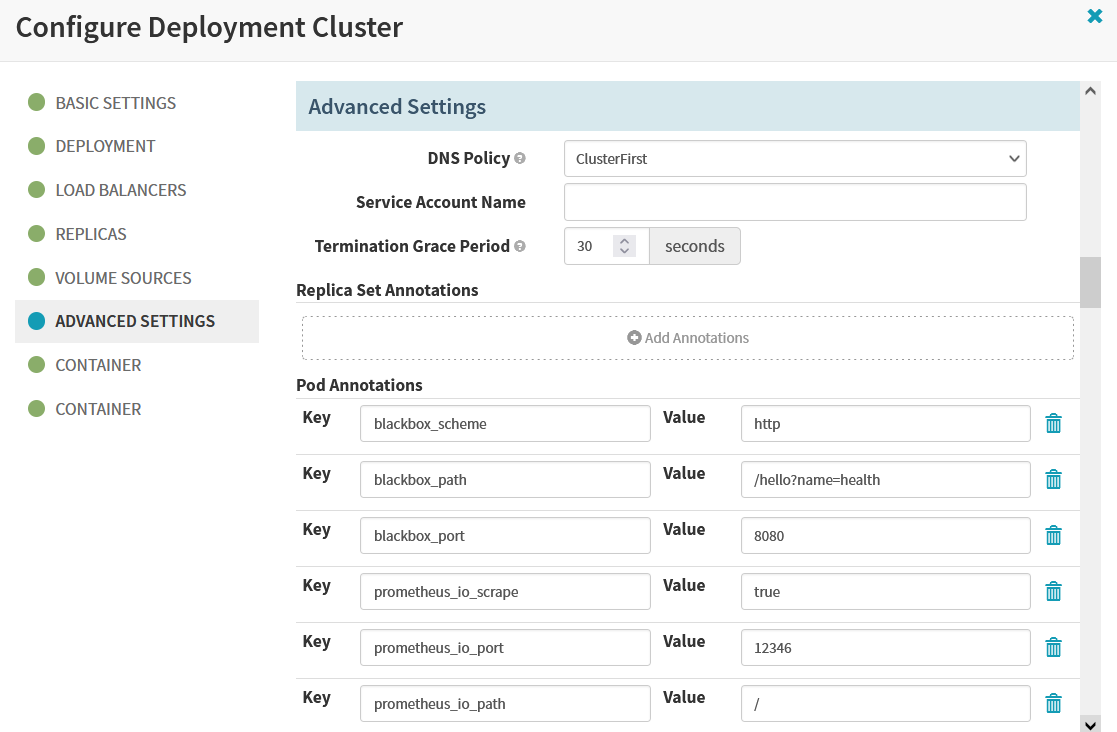Edit the blackbox_port key field

(x=505, y=535)
